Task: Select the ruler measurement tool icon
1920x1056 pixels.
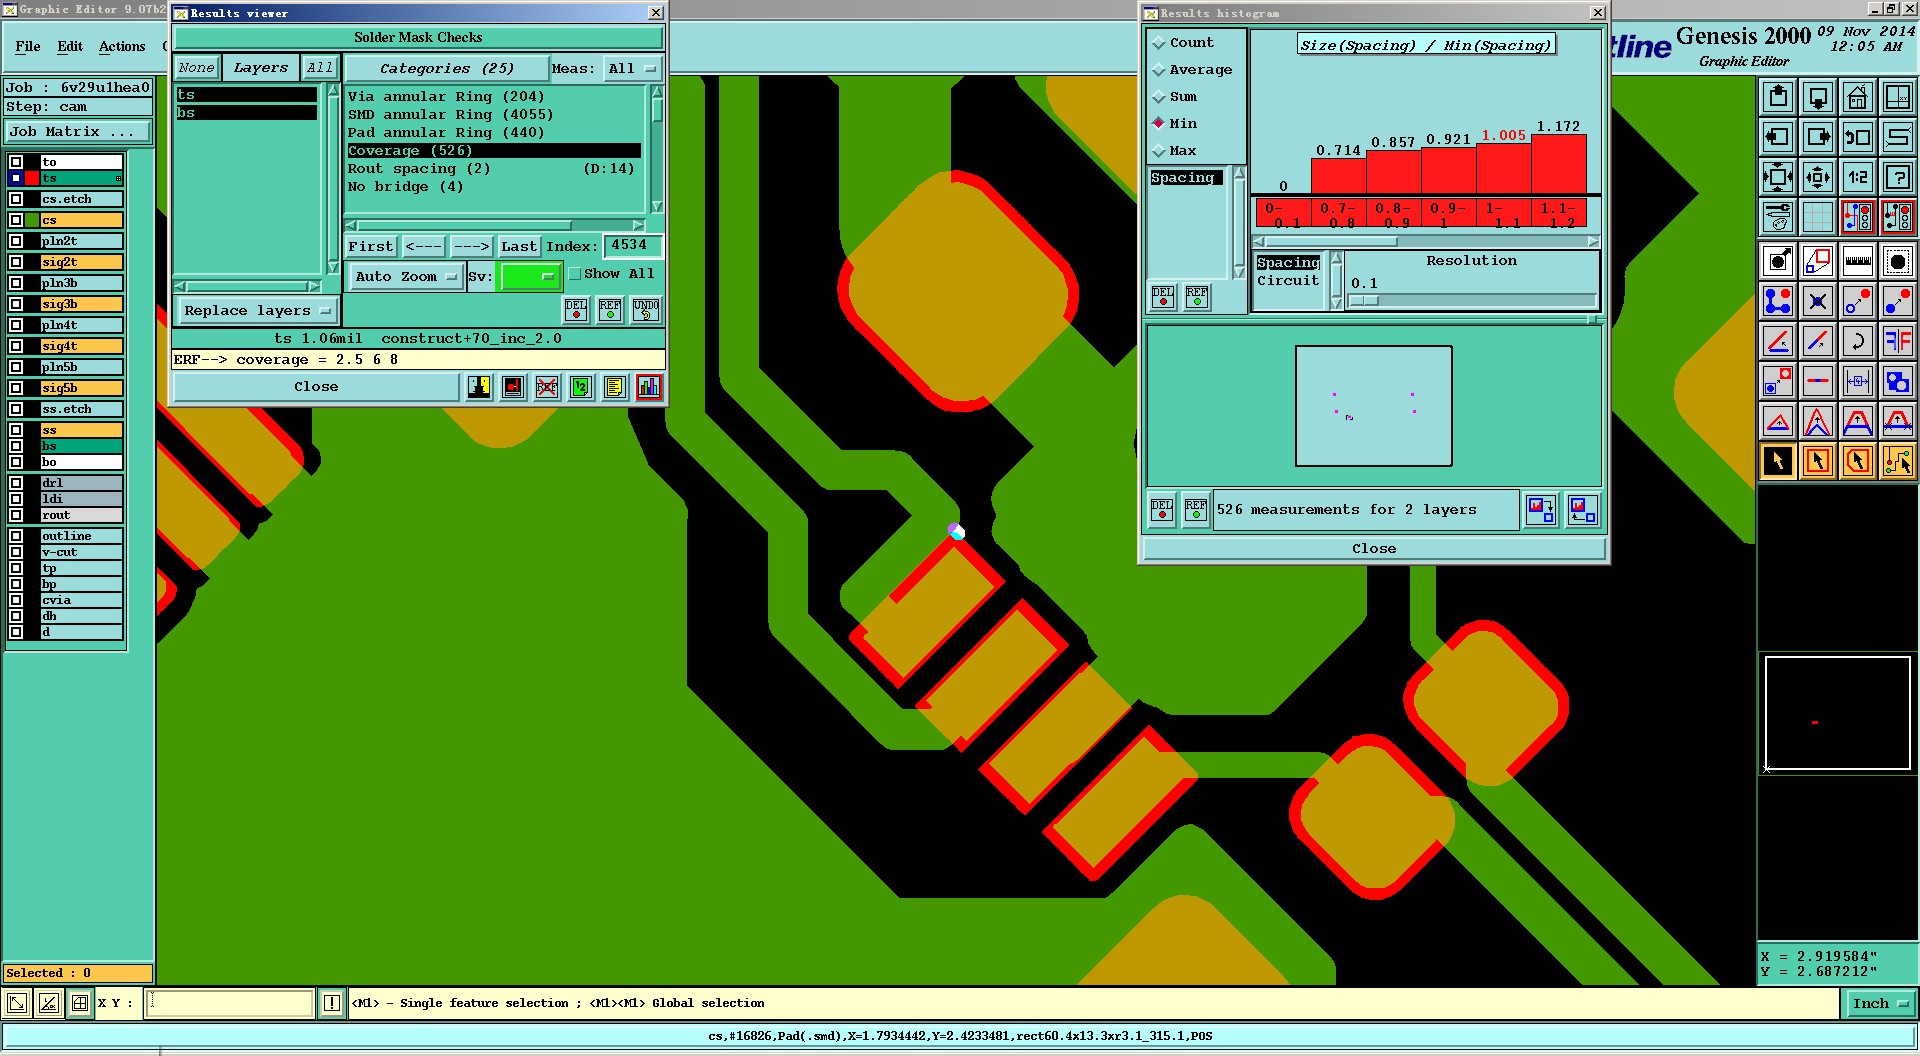Action: tap(1857, 262)
